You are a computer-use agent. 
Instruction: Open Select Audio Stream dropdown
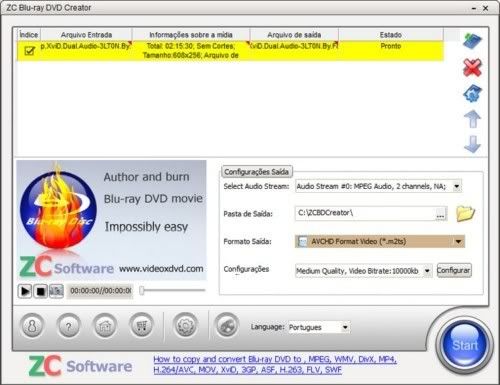coord(457,186)
